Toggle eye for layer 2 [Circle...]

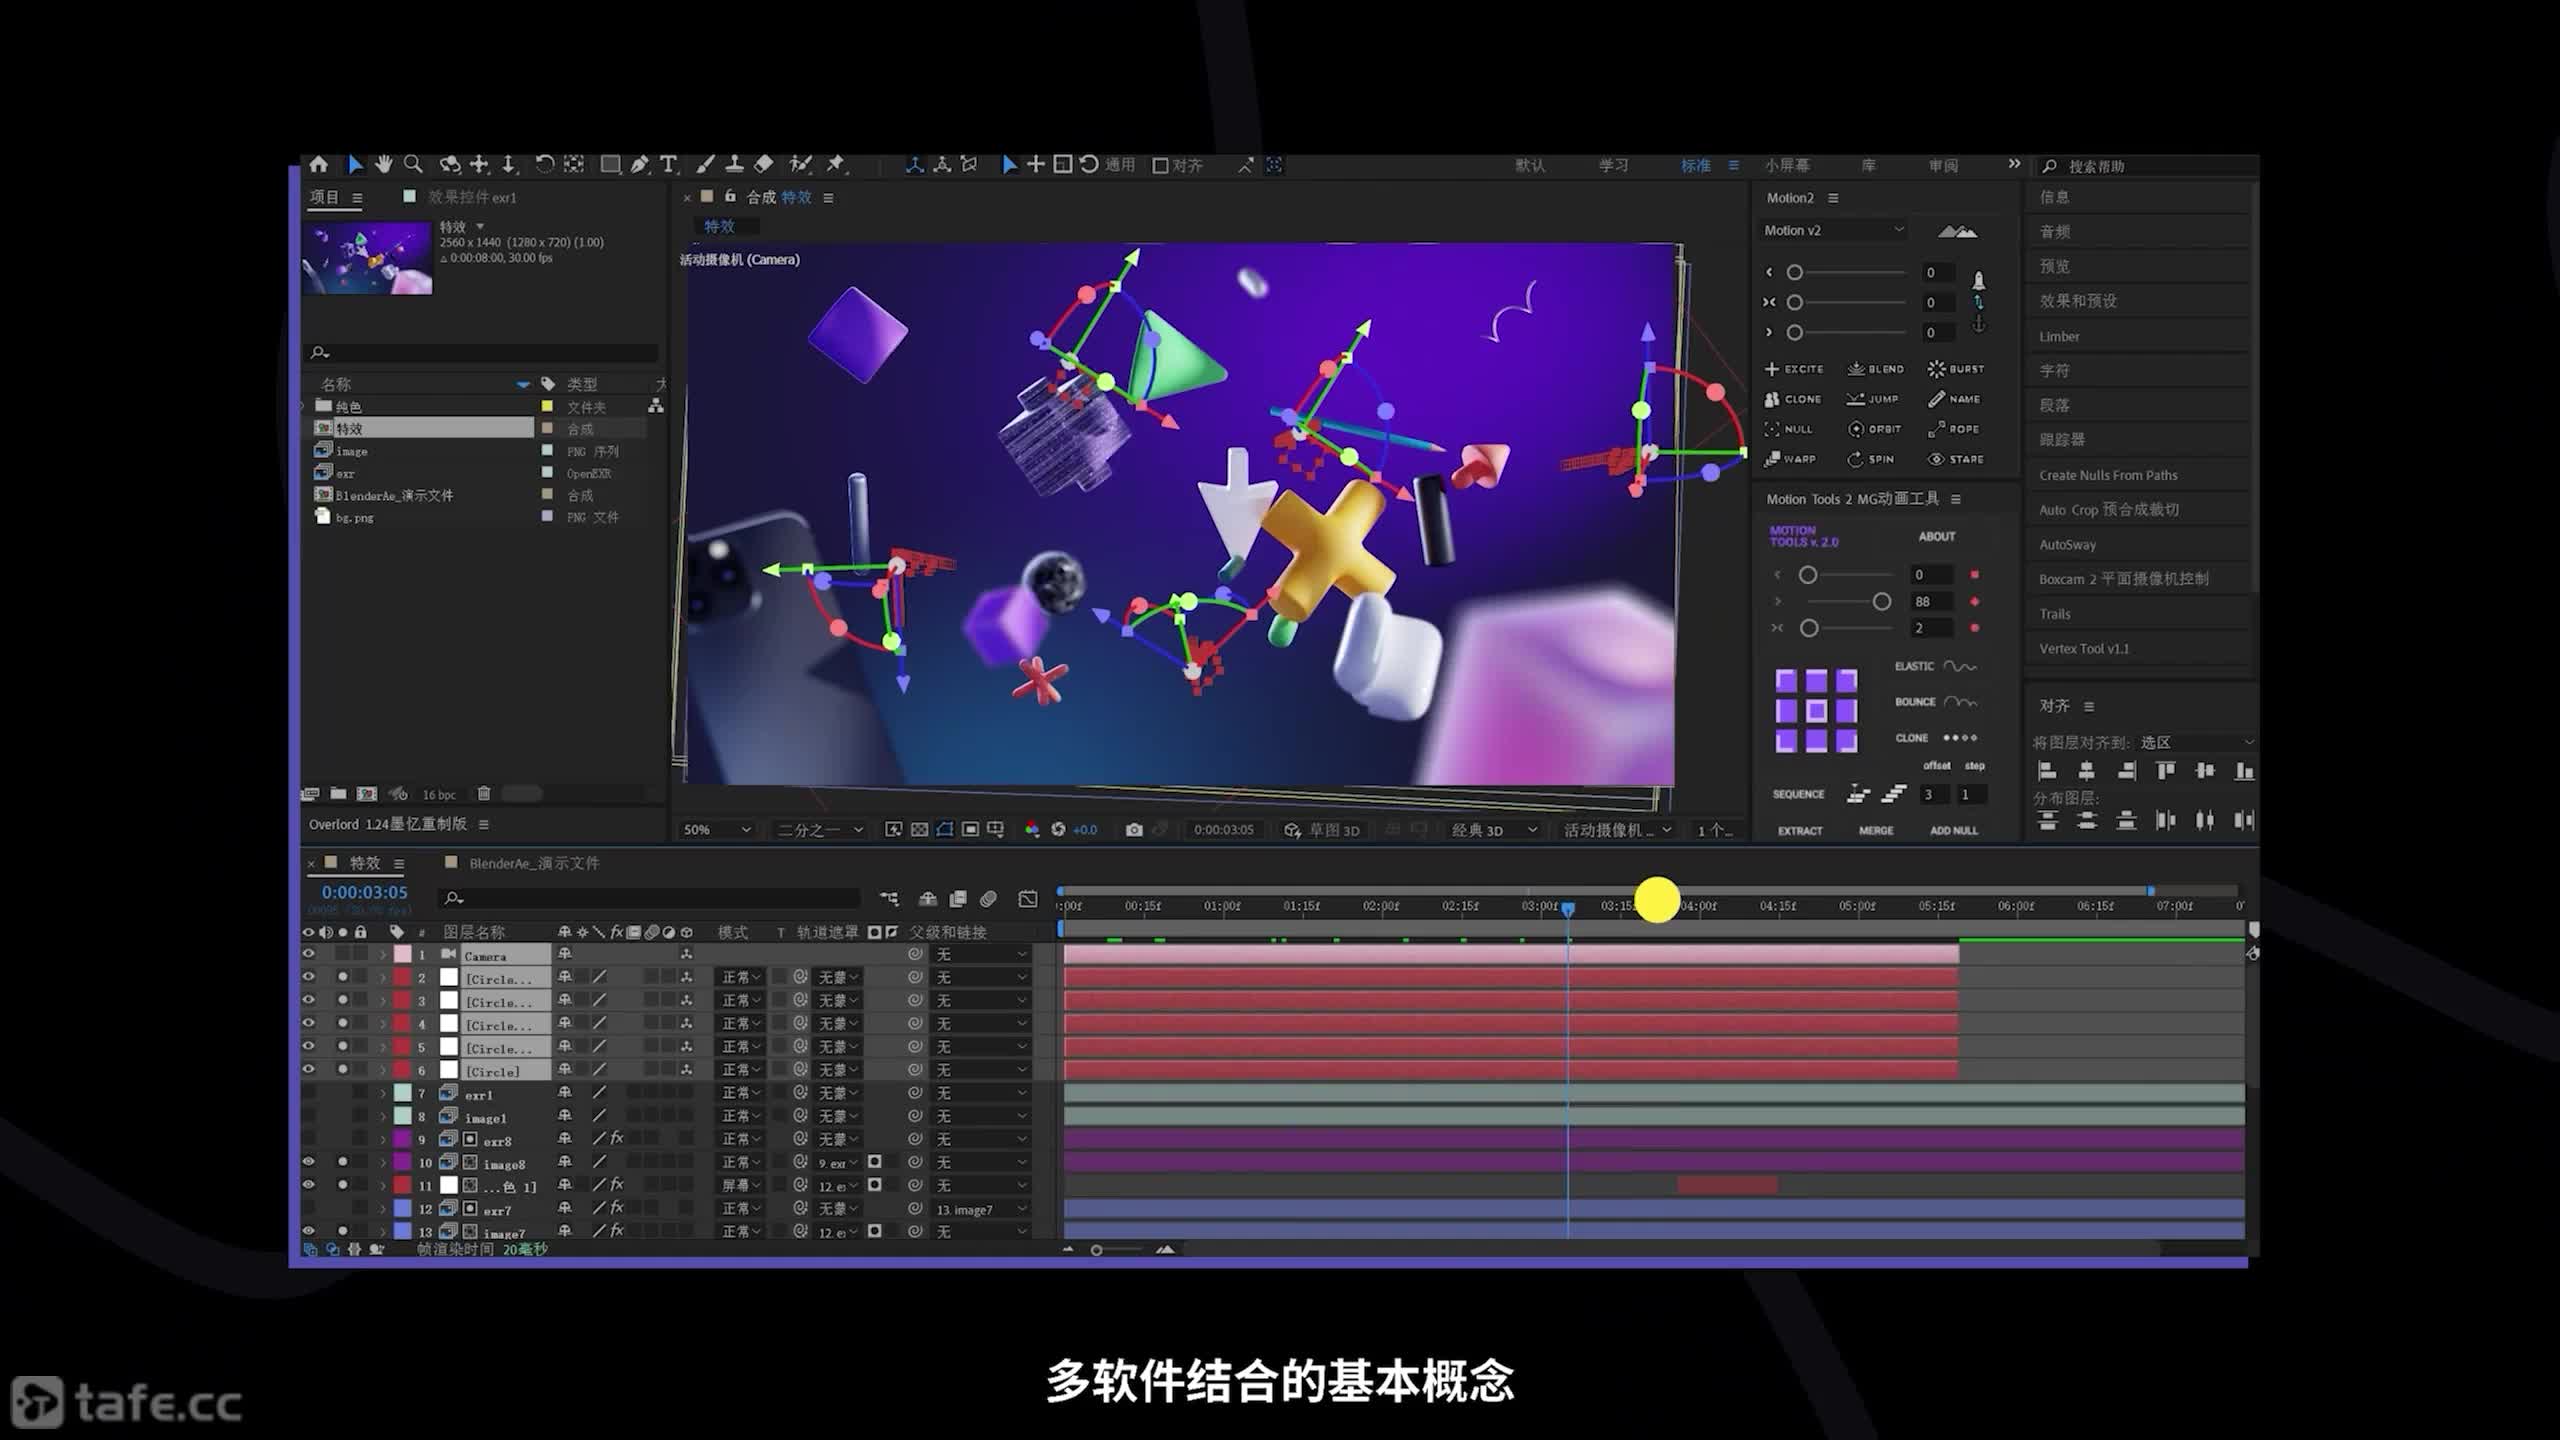point(308,977)
